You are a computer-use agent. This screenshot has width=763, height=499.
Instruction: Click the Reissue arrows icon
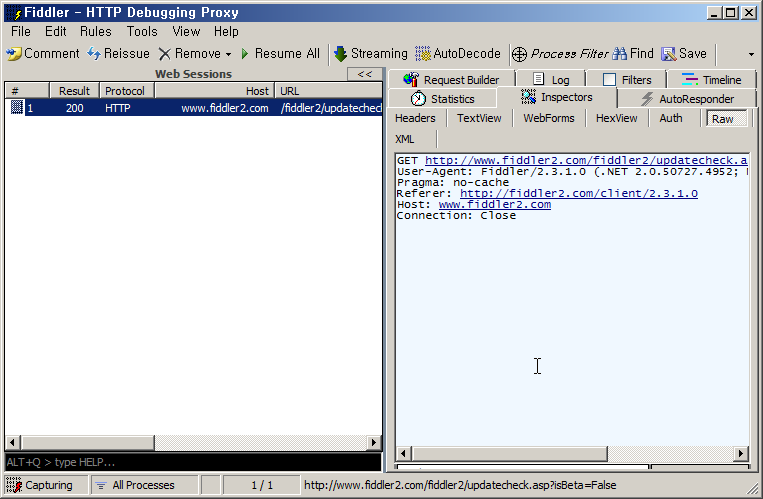pyautogui.click(x=94, y=54)
